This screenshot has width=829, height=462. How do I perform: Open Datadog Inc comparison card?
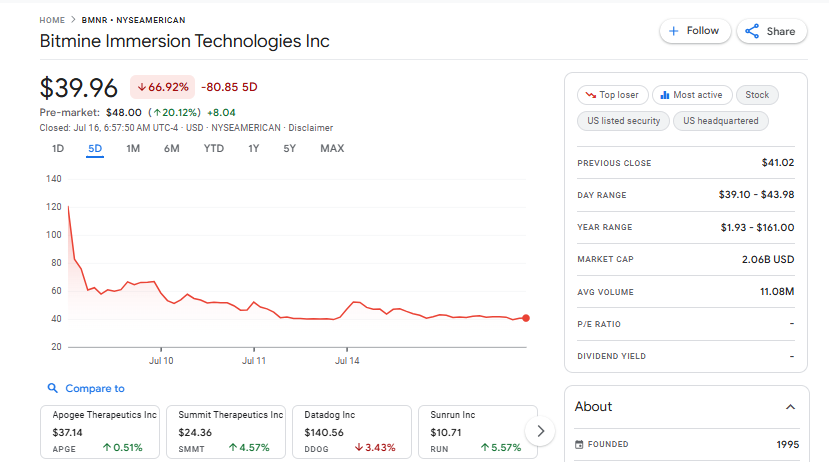pos(352,432)
